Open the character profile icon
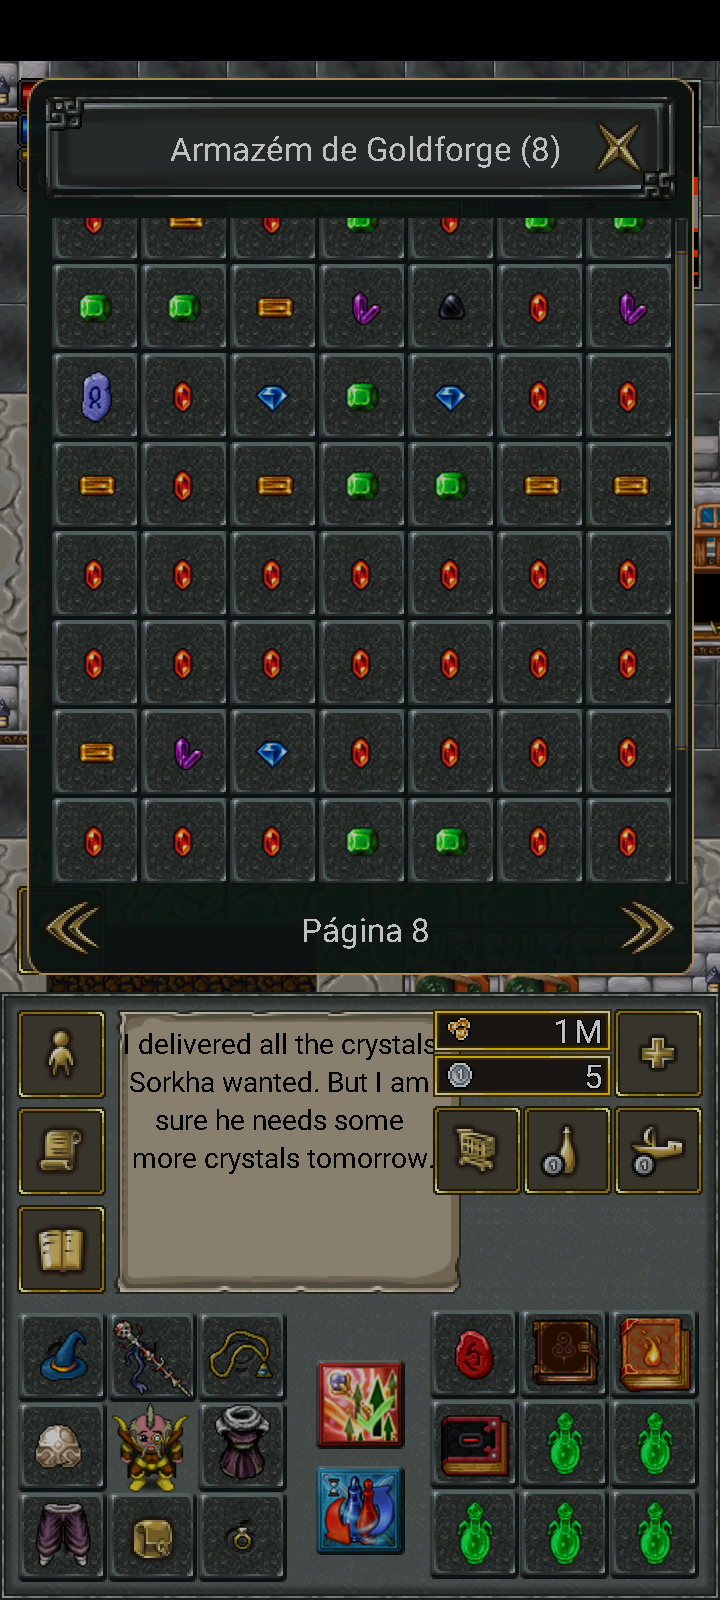720x1600 pixels. coord(61,1055)
